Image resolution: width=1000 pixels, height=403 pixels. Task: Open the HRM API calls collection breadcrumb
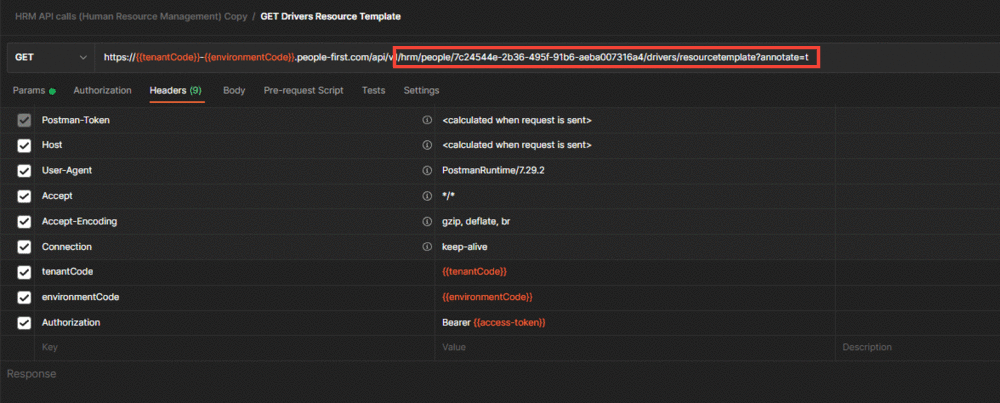tap(131, 17)
